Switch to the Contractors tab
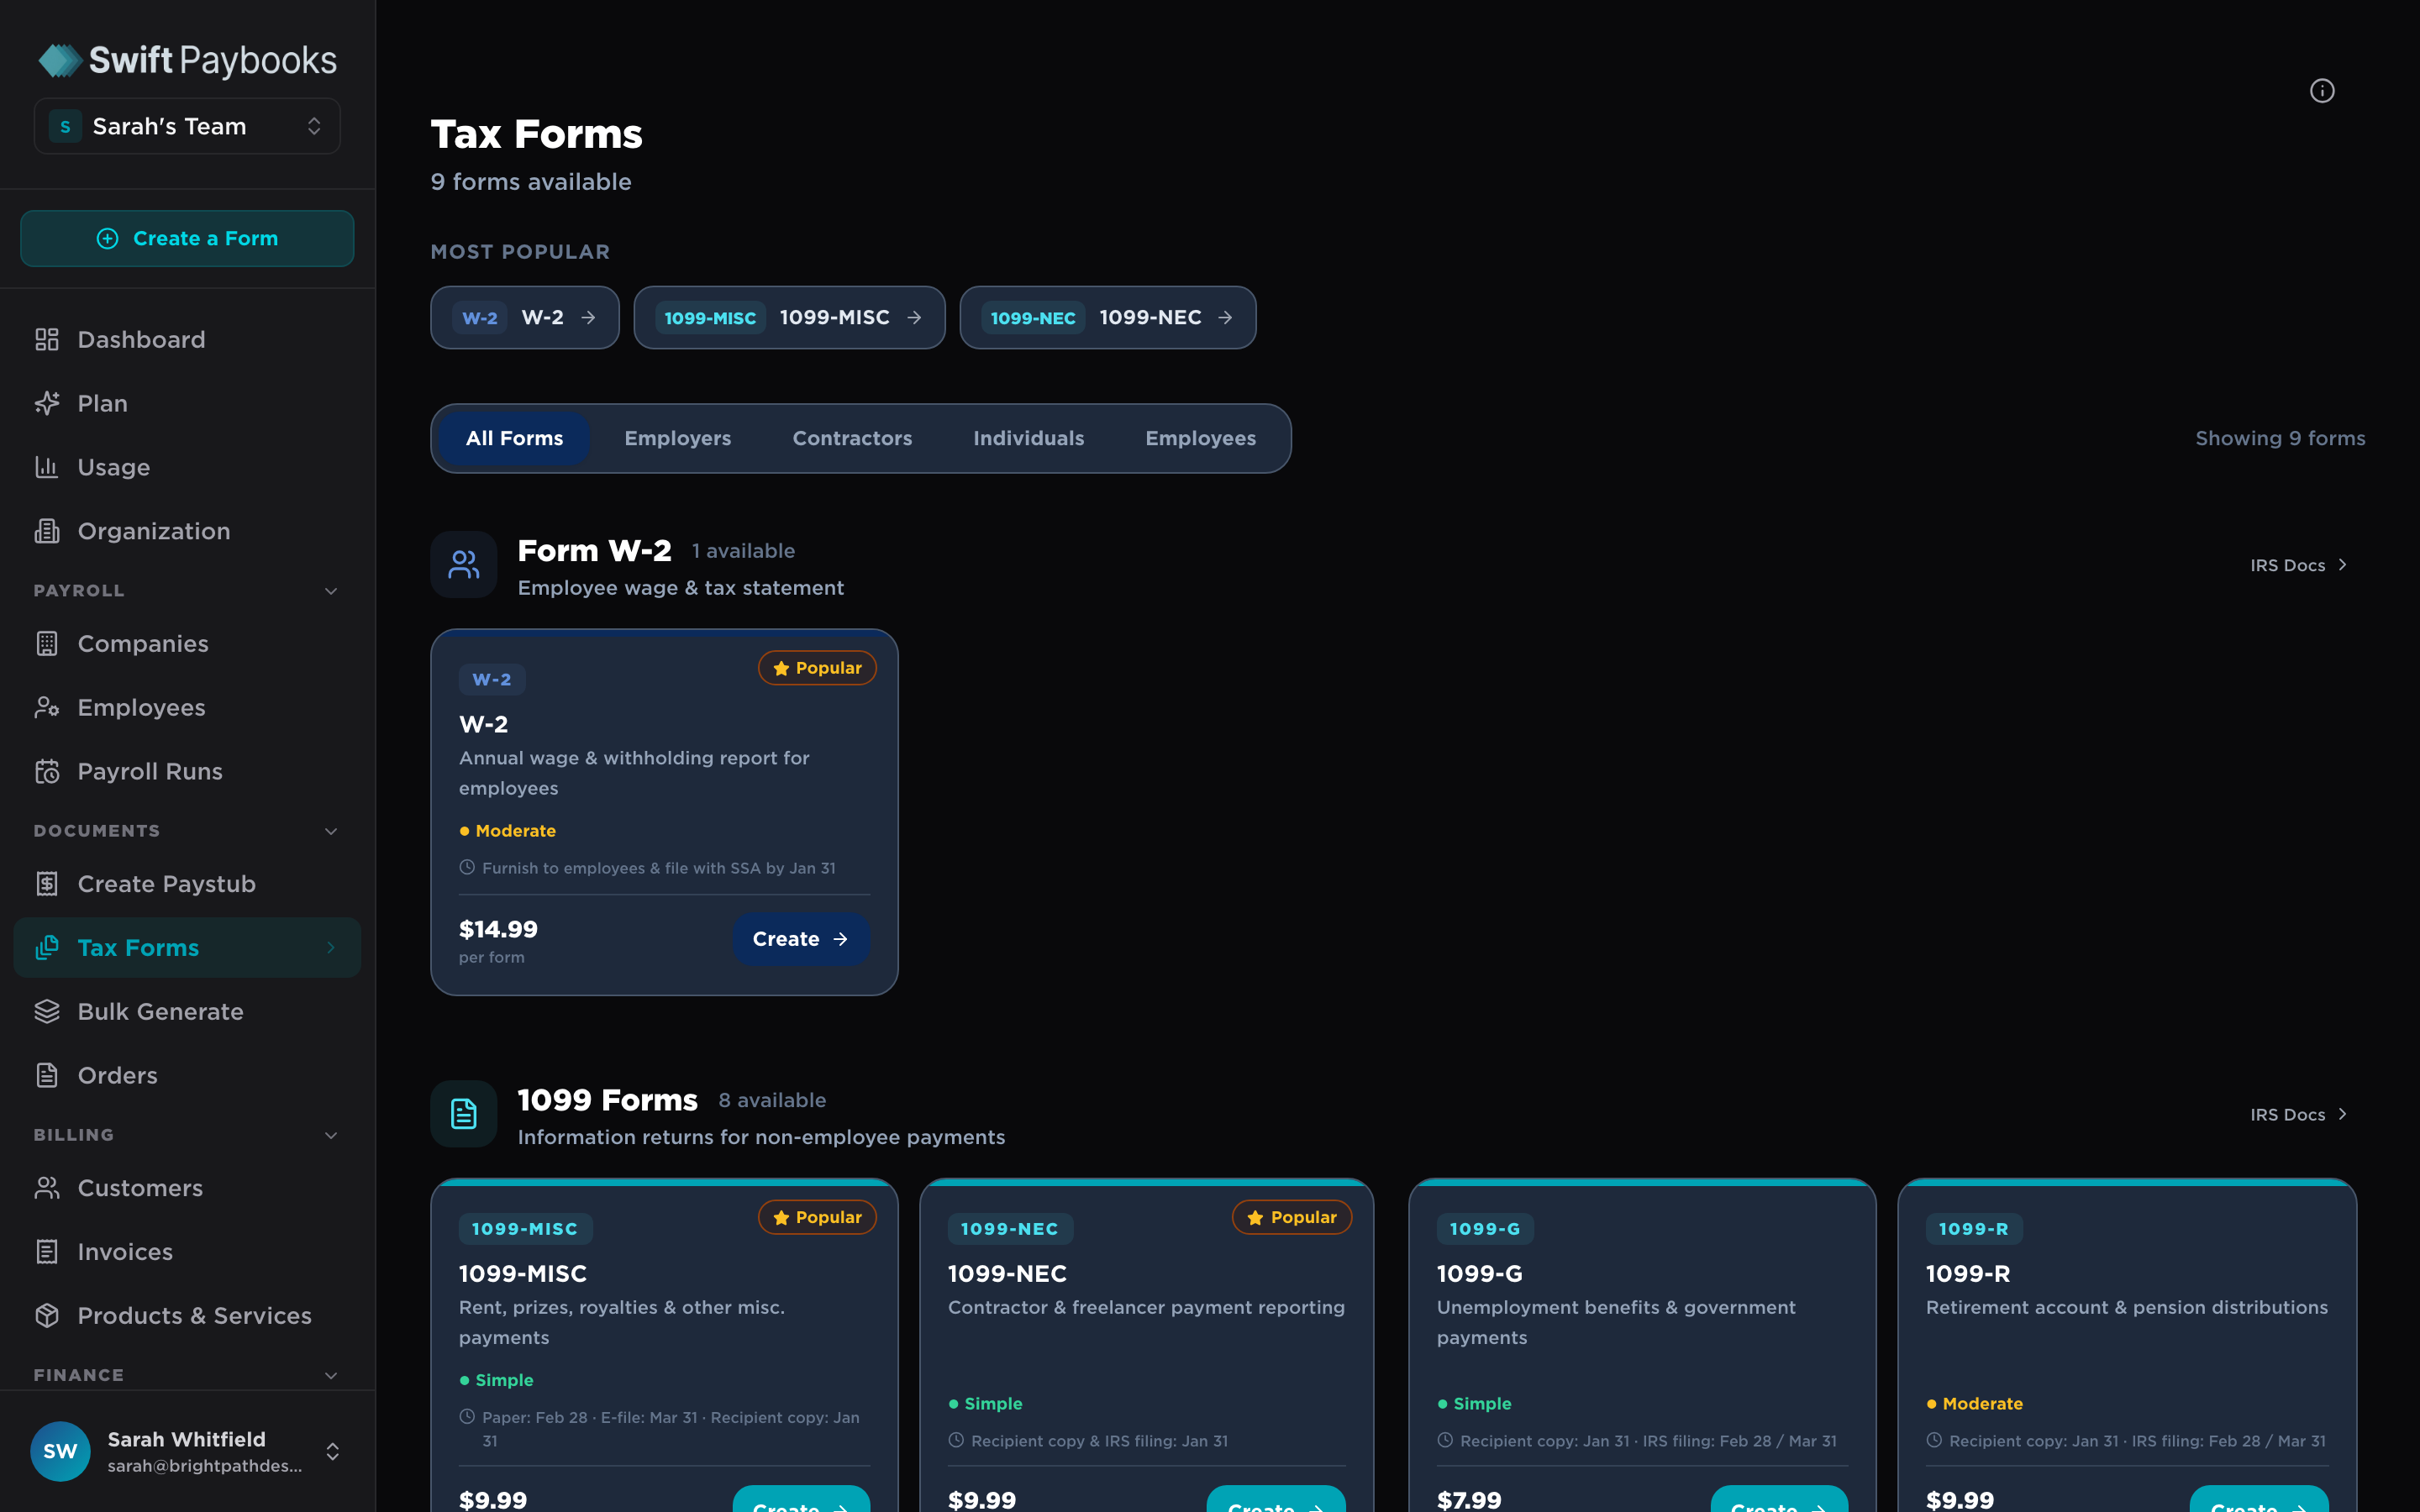The image size is (2420, 1512). pyautogui.click(x=852, y=438)
